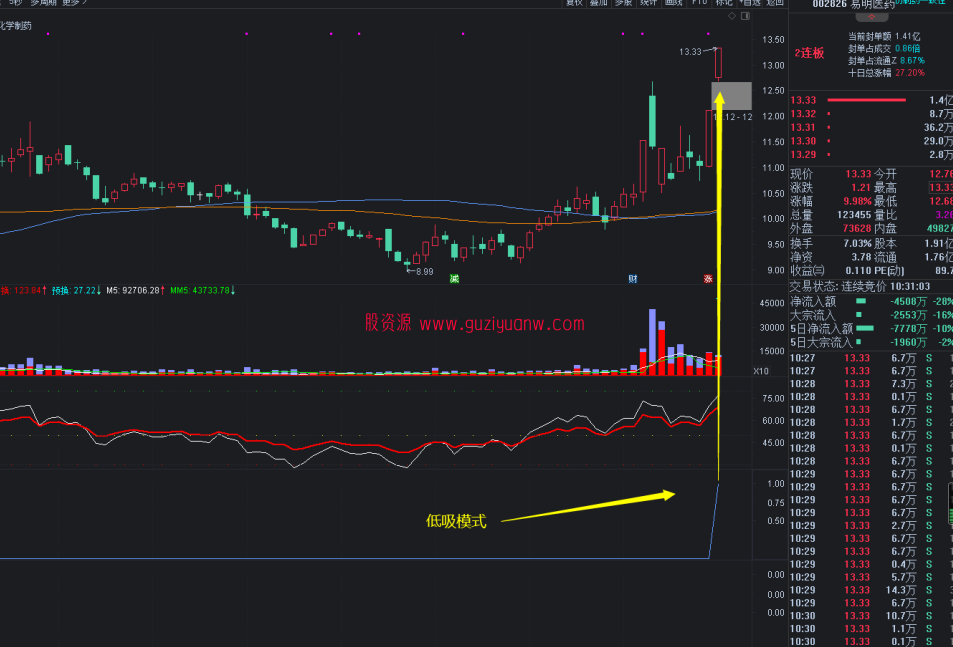
Task: Click the 大宗流入 -2553万 row
Action: (x=871, y=315)
